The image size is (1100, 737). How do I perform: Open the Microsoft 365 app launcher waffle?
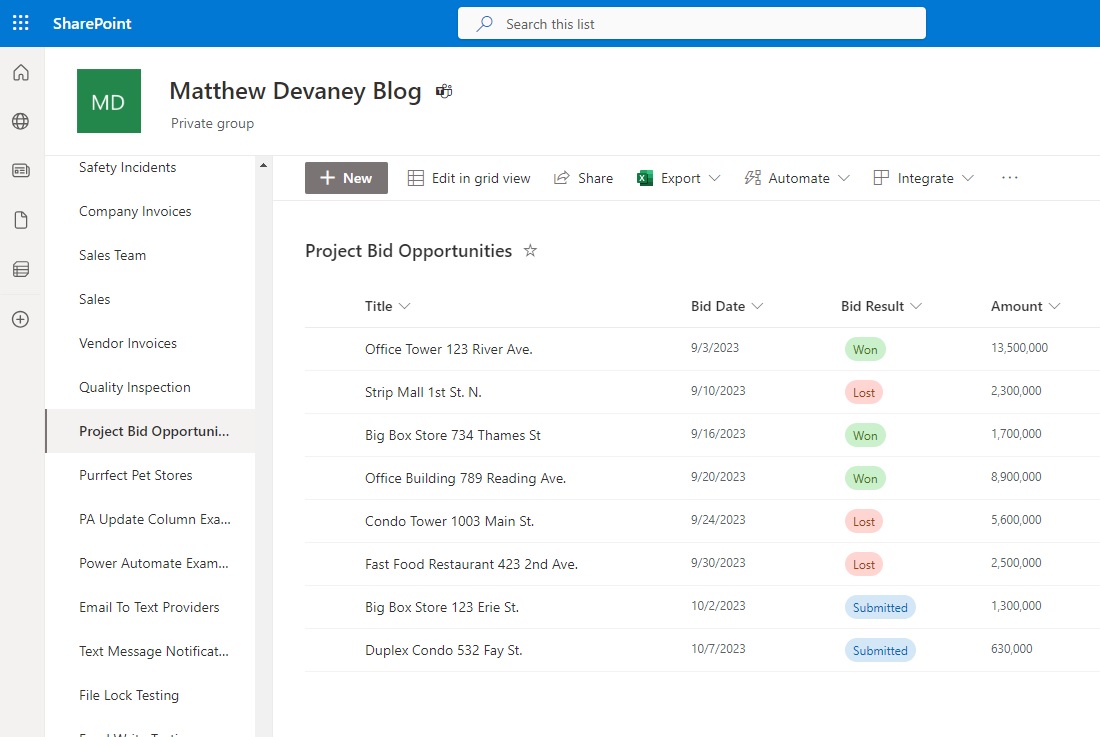[x=20, y=22]
